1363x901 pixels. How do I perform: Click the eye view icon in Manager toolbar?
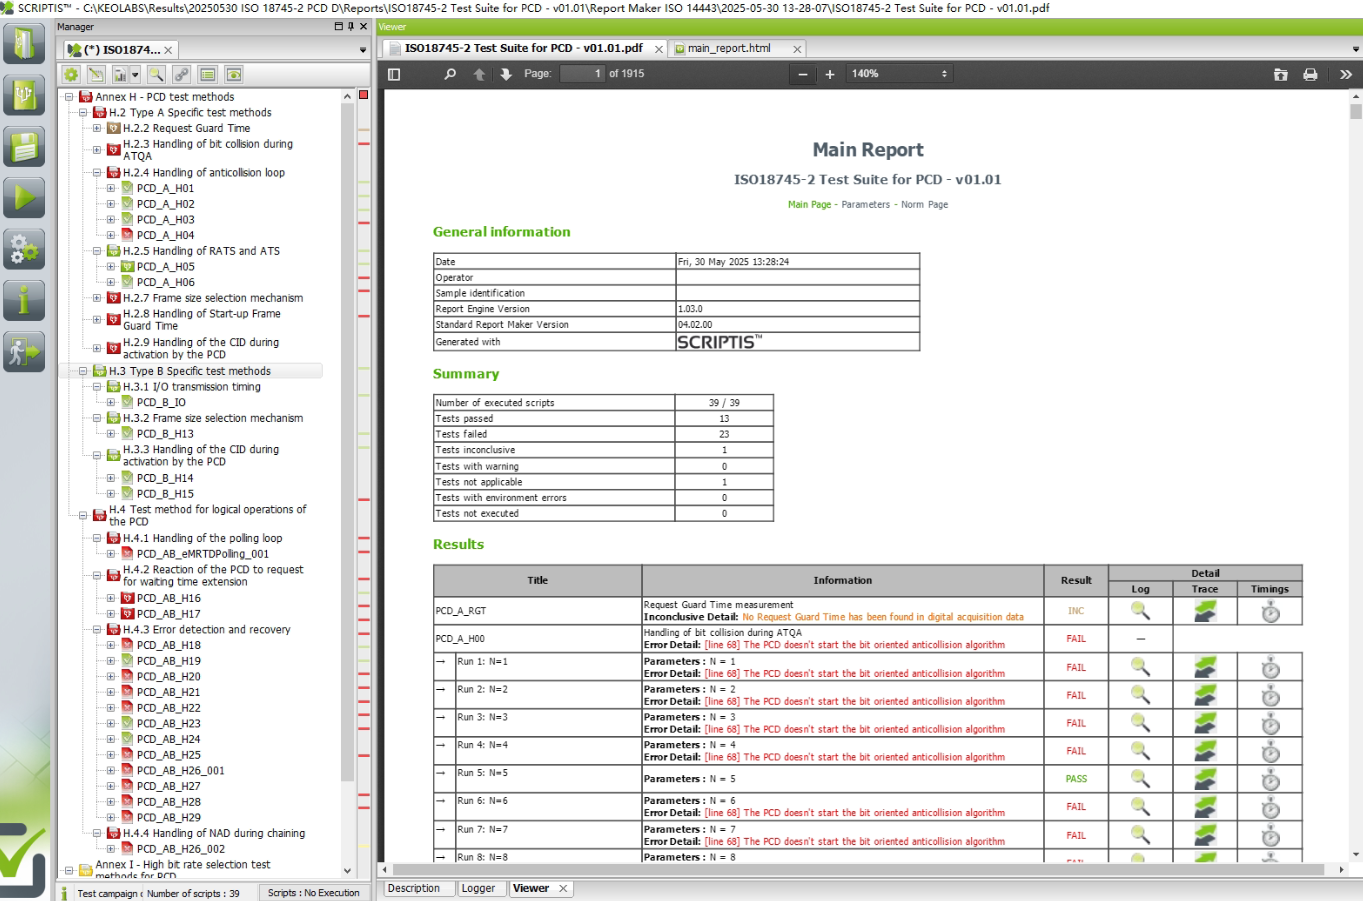[233, 75]
